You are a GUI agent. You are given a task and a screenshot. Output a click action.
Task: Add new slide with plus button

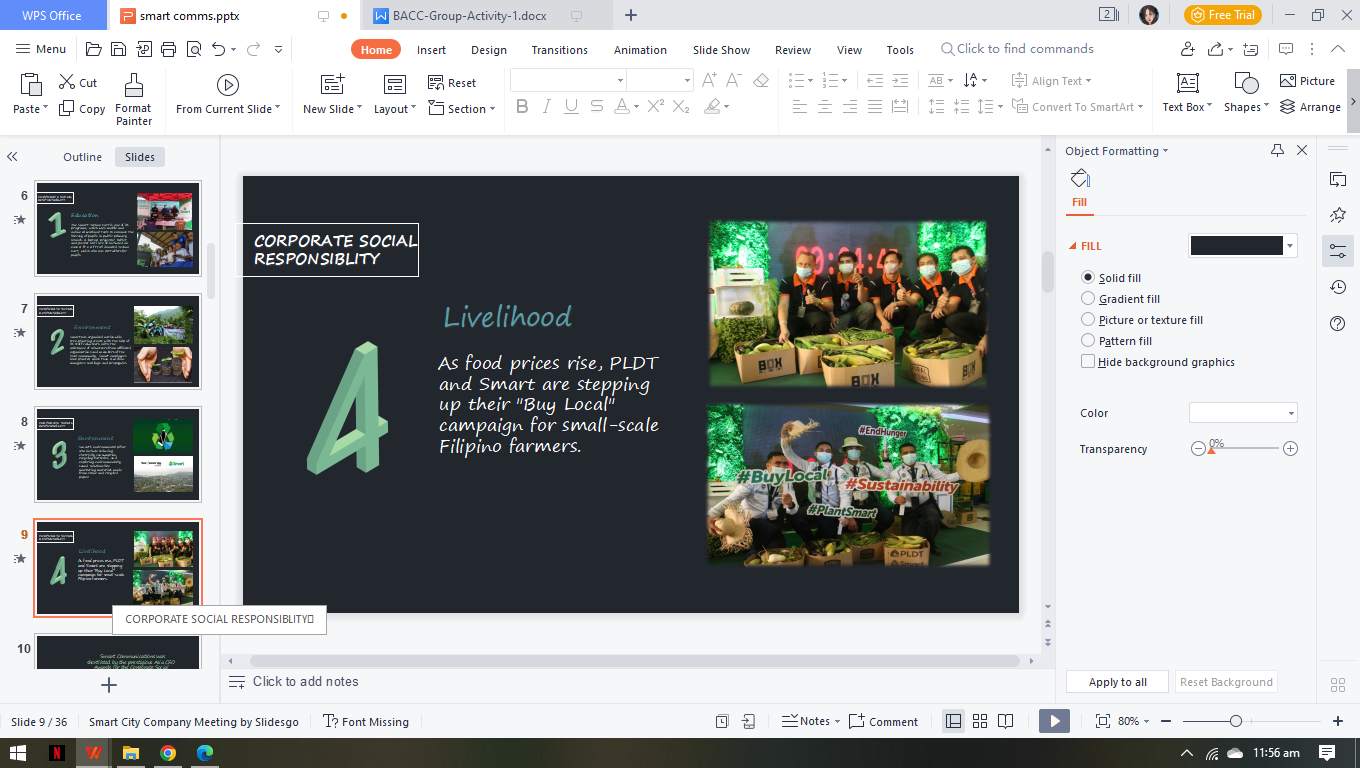pyautogui.click(x=110, y=685)
